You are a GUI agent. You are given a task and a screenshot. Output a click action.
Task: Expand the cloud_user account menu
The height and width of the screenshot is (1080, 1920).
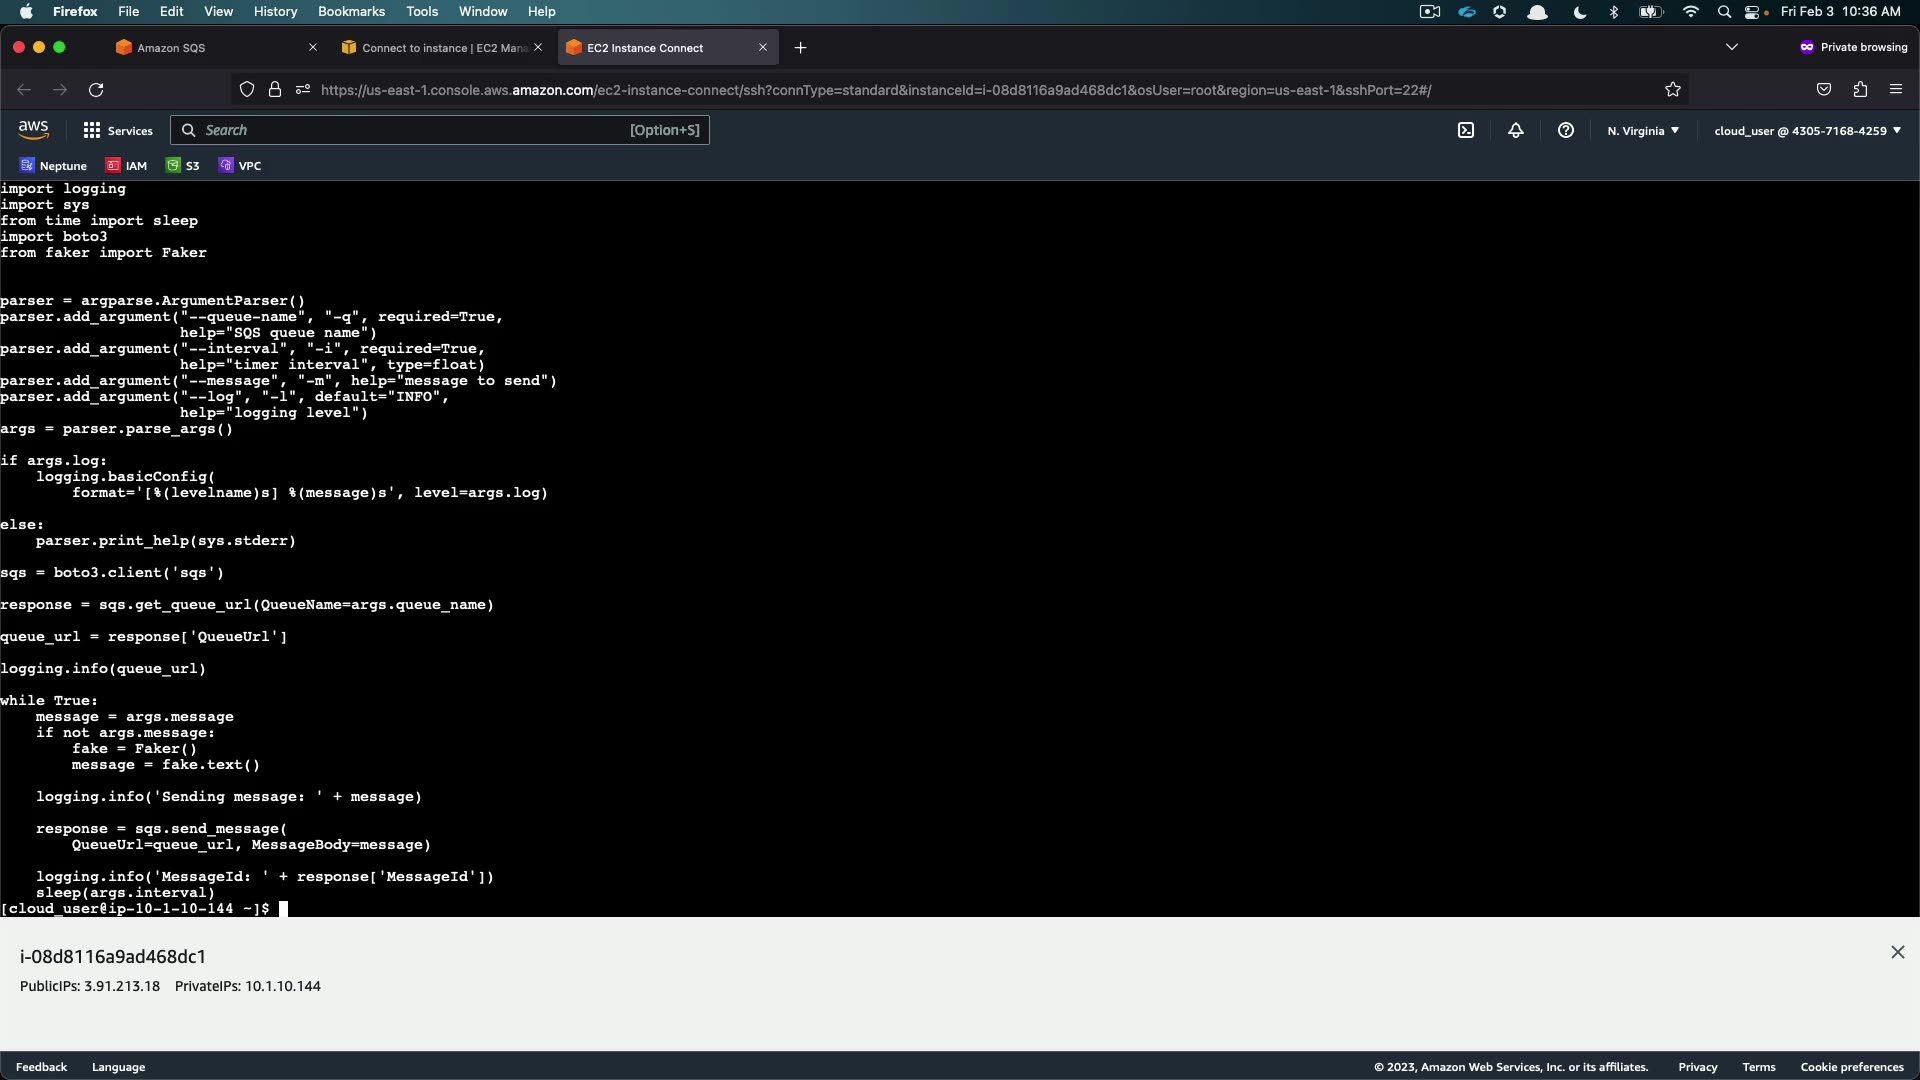point(1807,131)
